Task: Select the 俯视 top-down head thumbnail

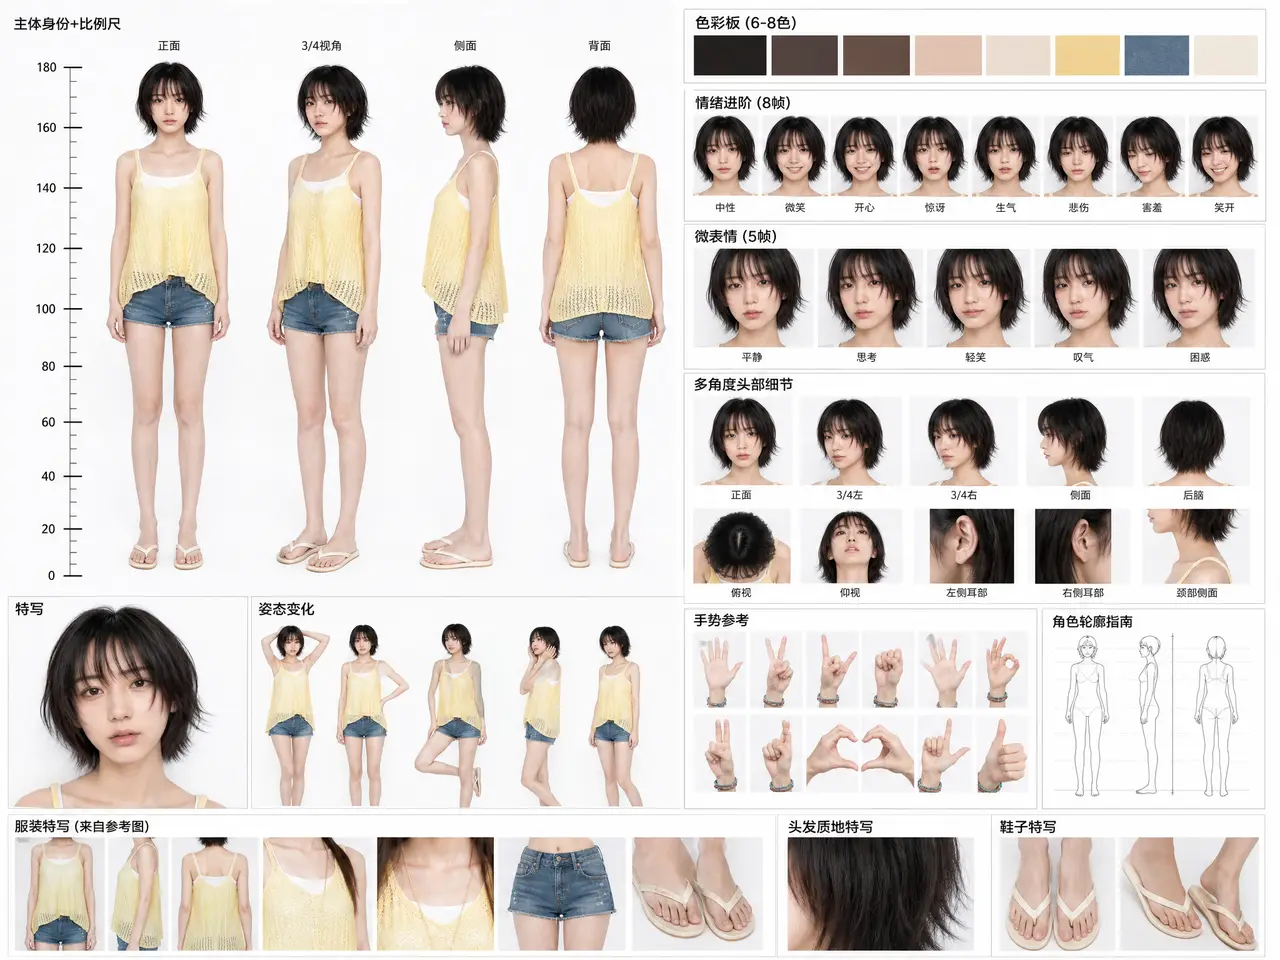Action: 741,546
